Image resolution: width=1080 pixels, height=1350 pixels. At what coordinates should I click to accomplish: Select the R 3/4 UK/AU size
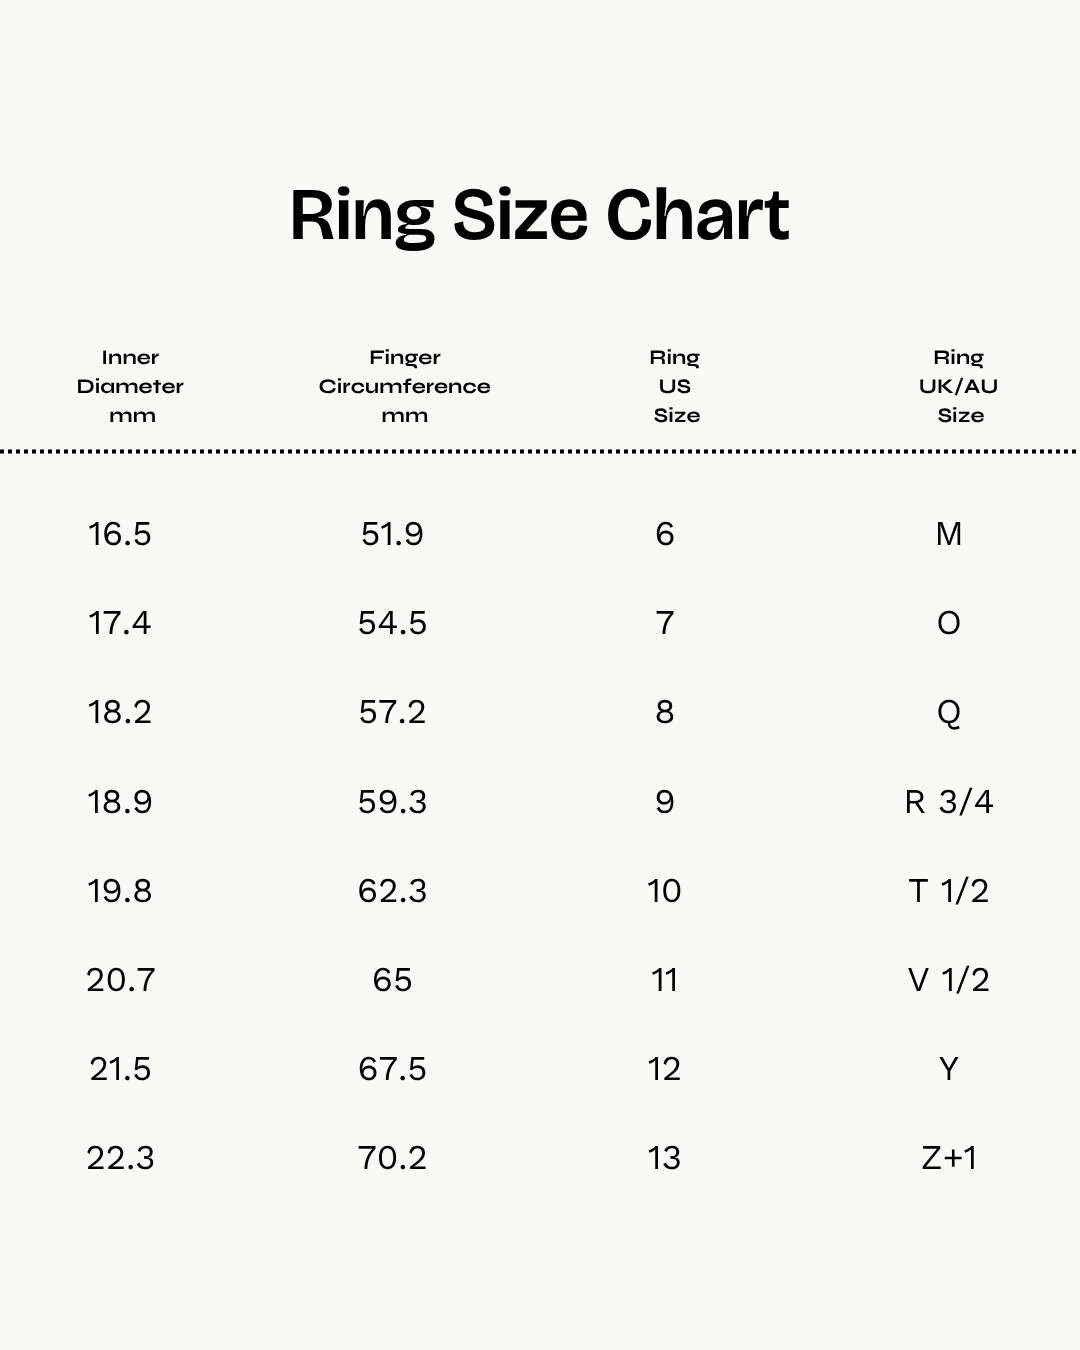coord(948,802)
